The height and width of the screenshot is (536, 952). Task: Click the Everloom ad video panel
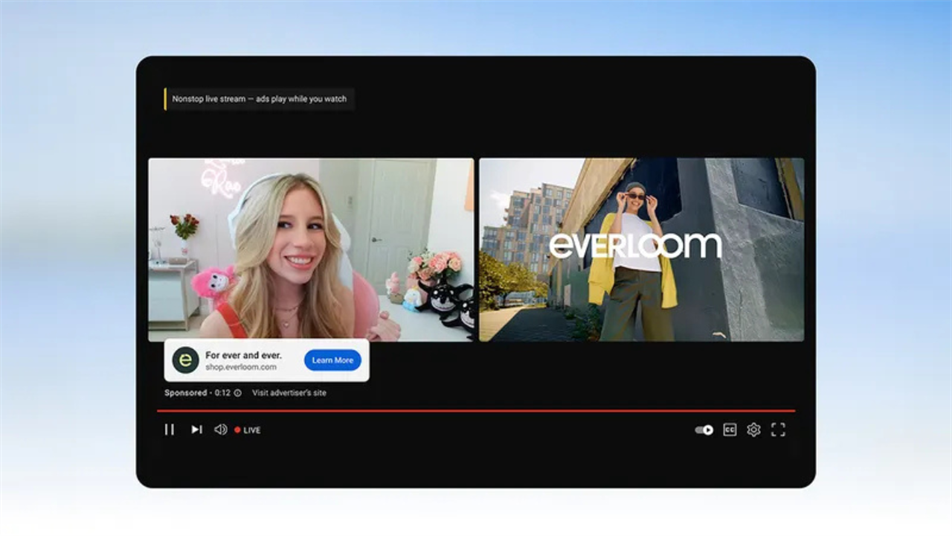[x=641, y=249]
